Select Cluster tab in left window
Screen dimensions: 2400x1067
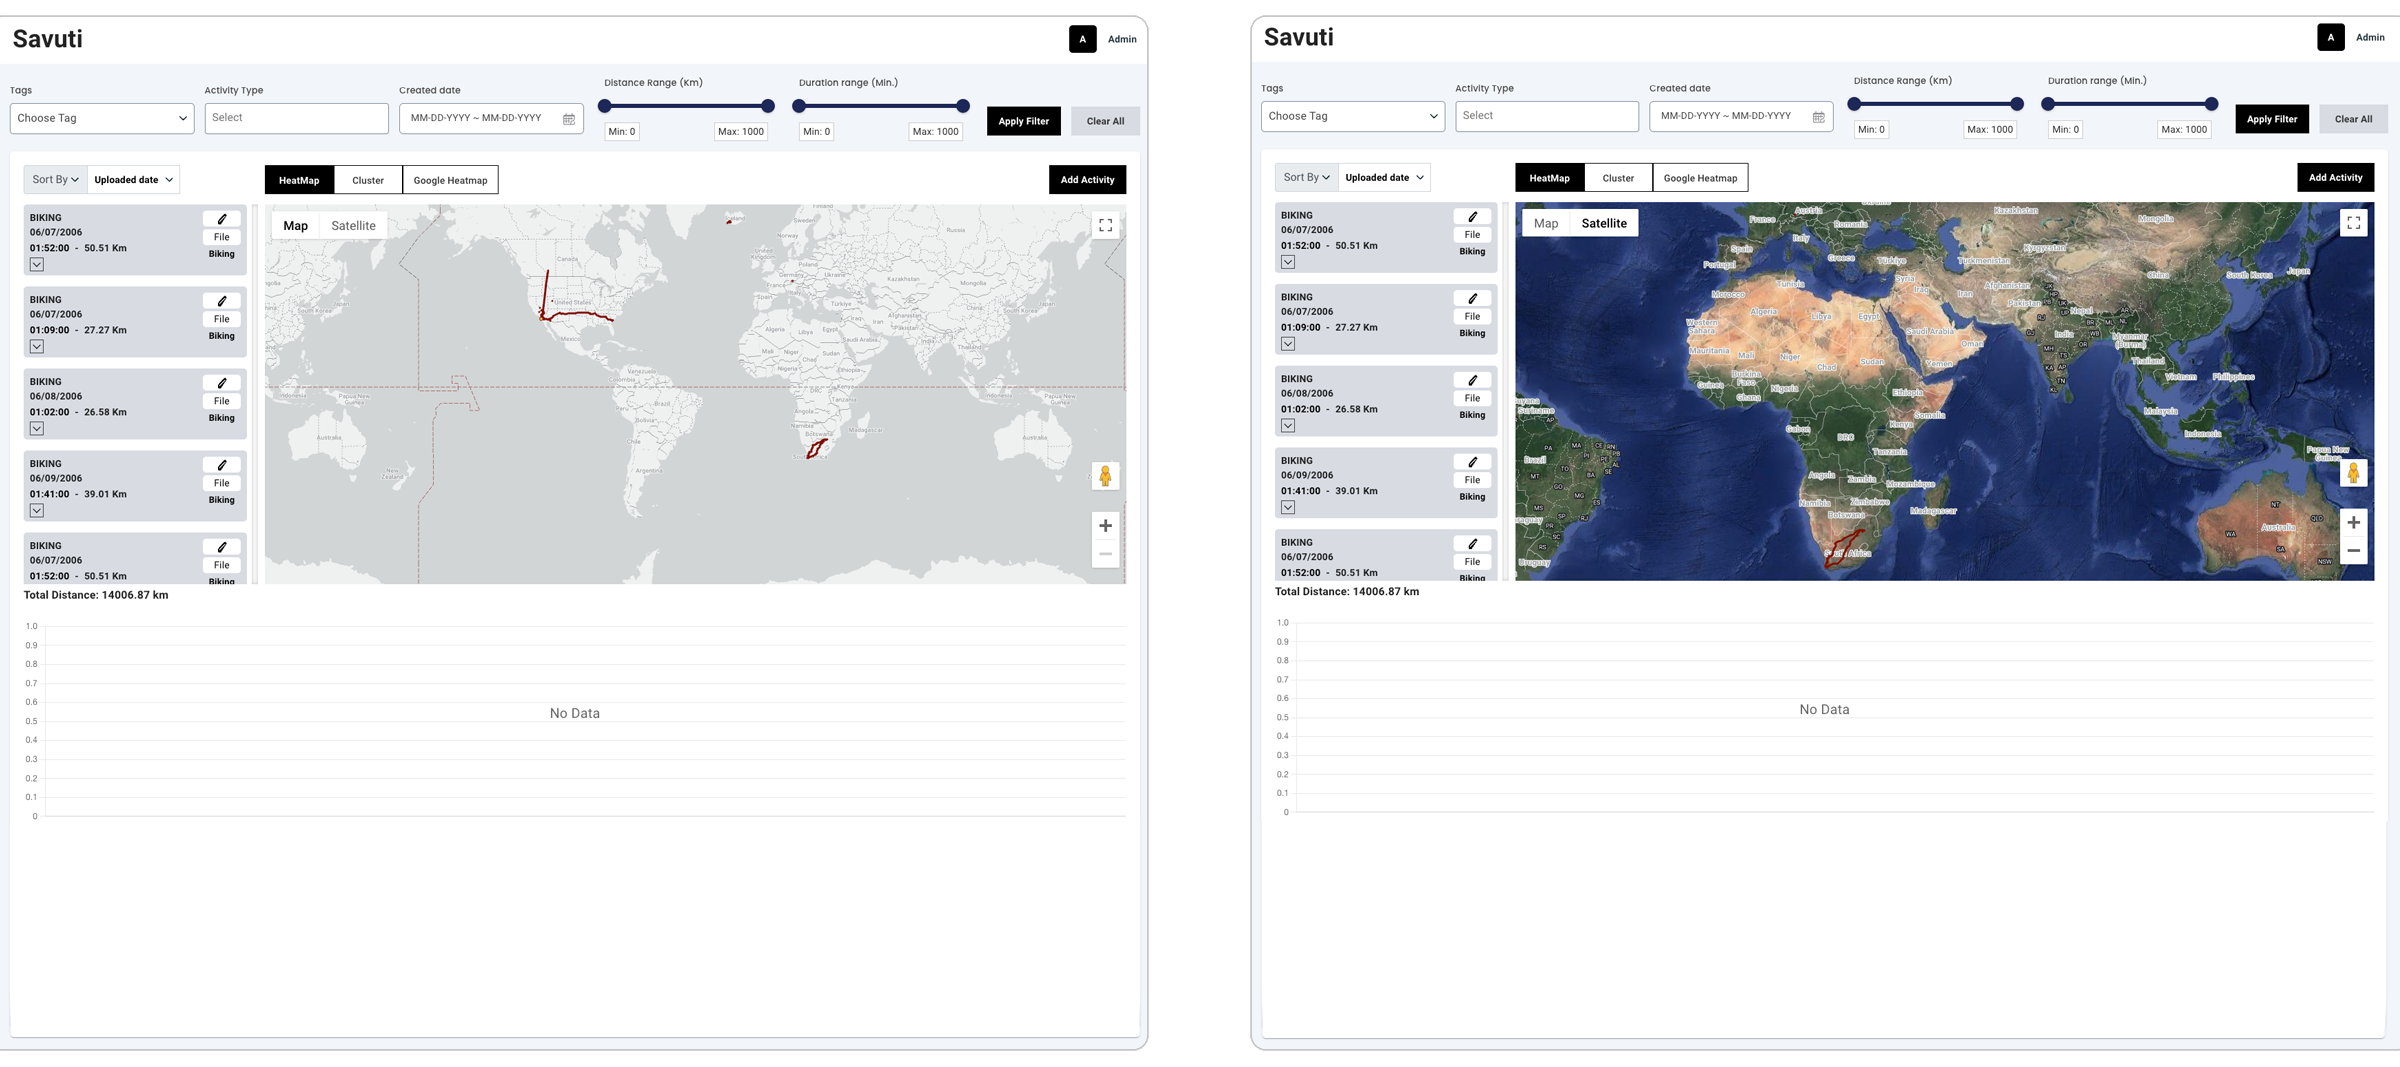[x=367, y=181]
